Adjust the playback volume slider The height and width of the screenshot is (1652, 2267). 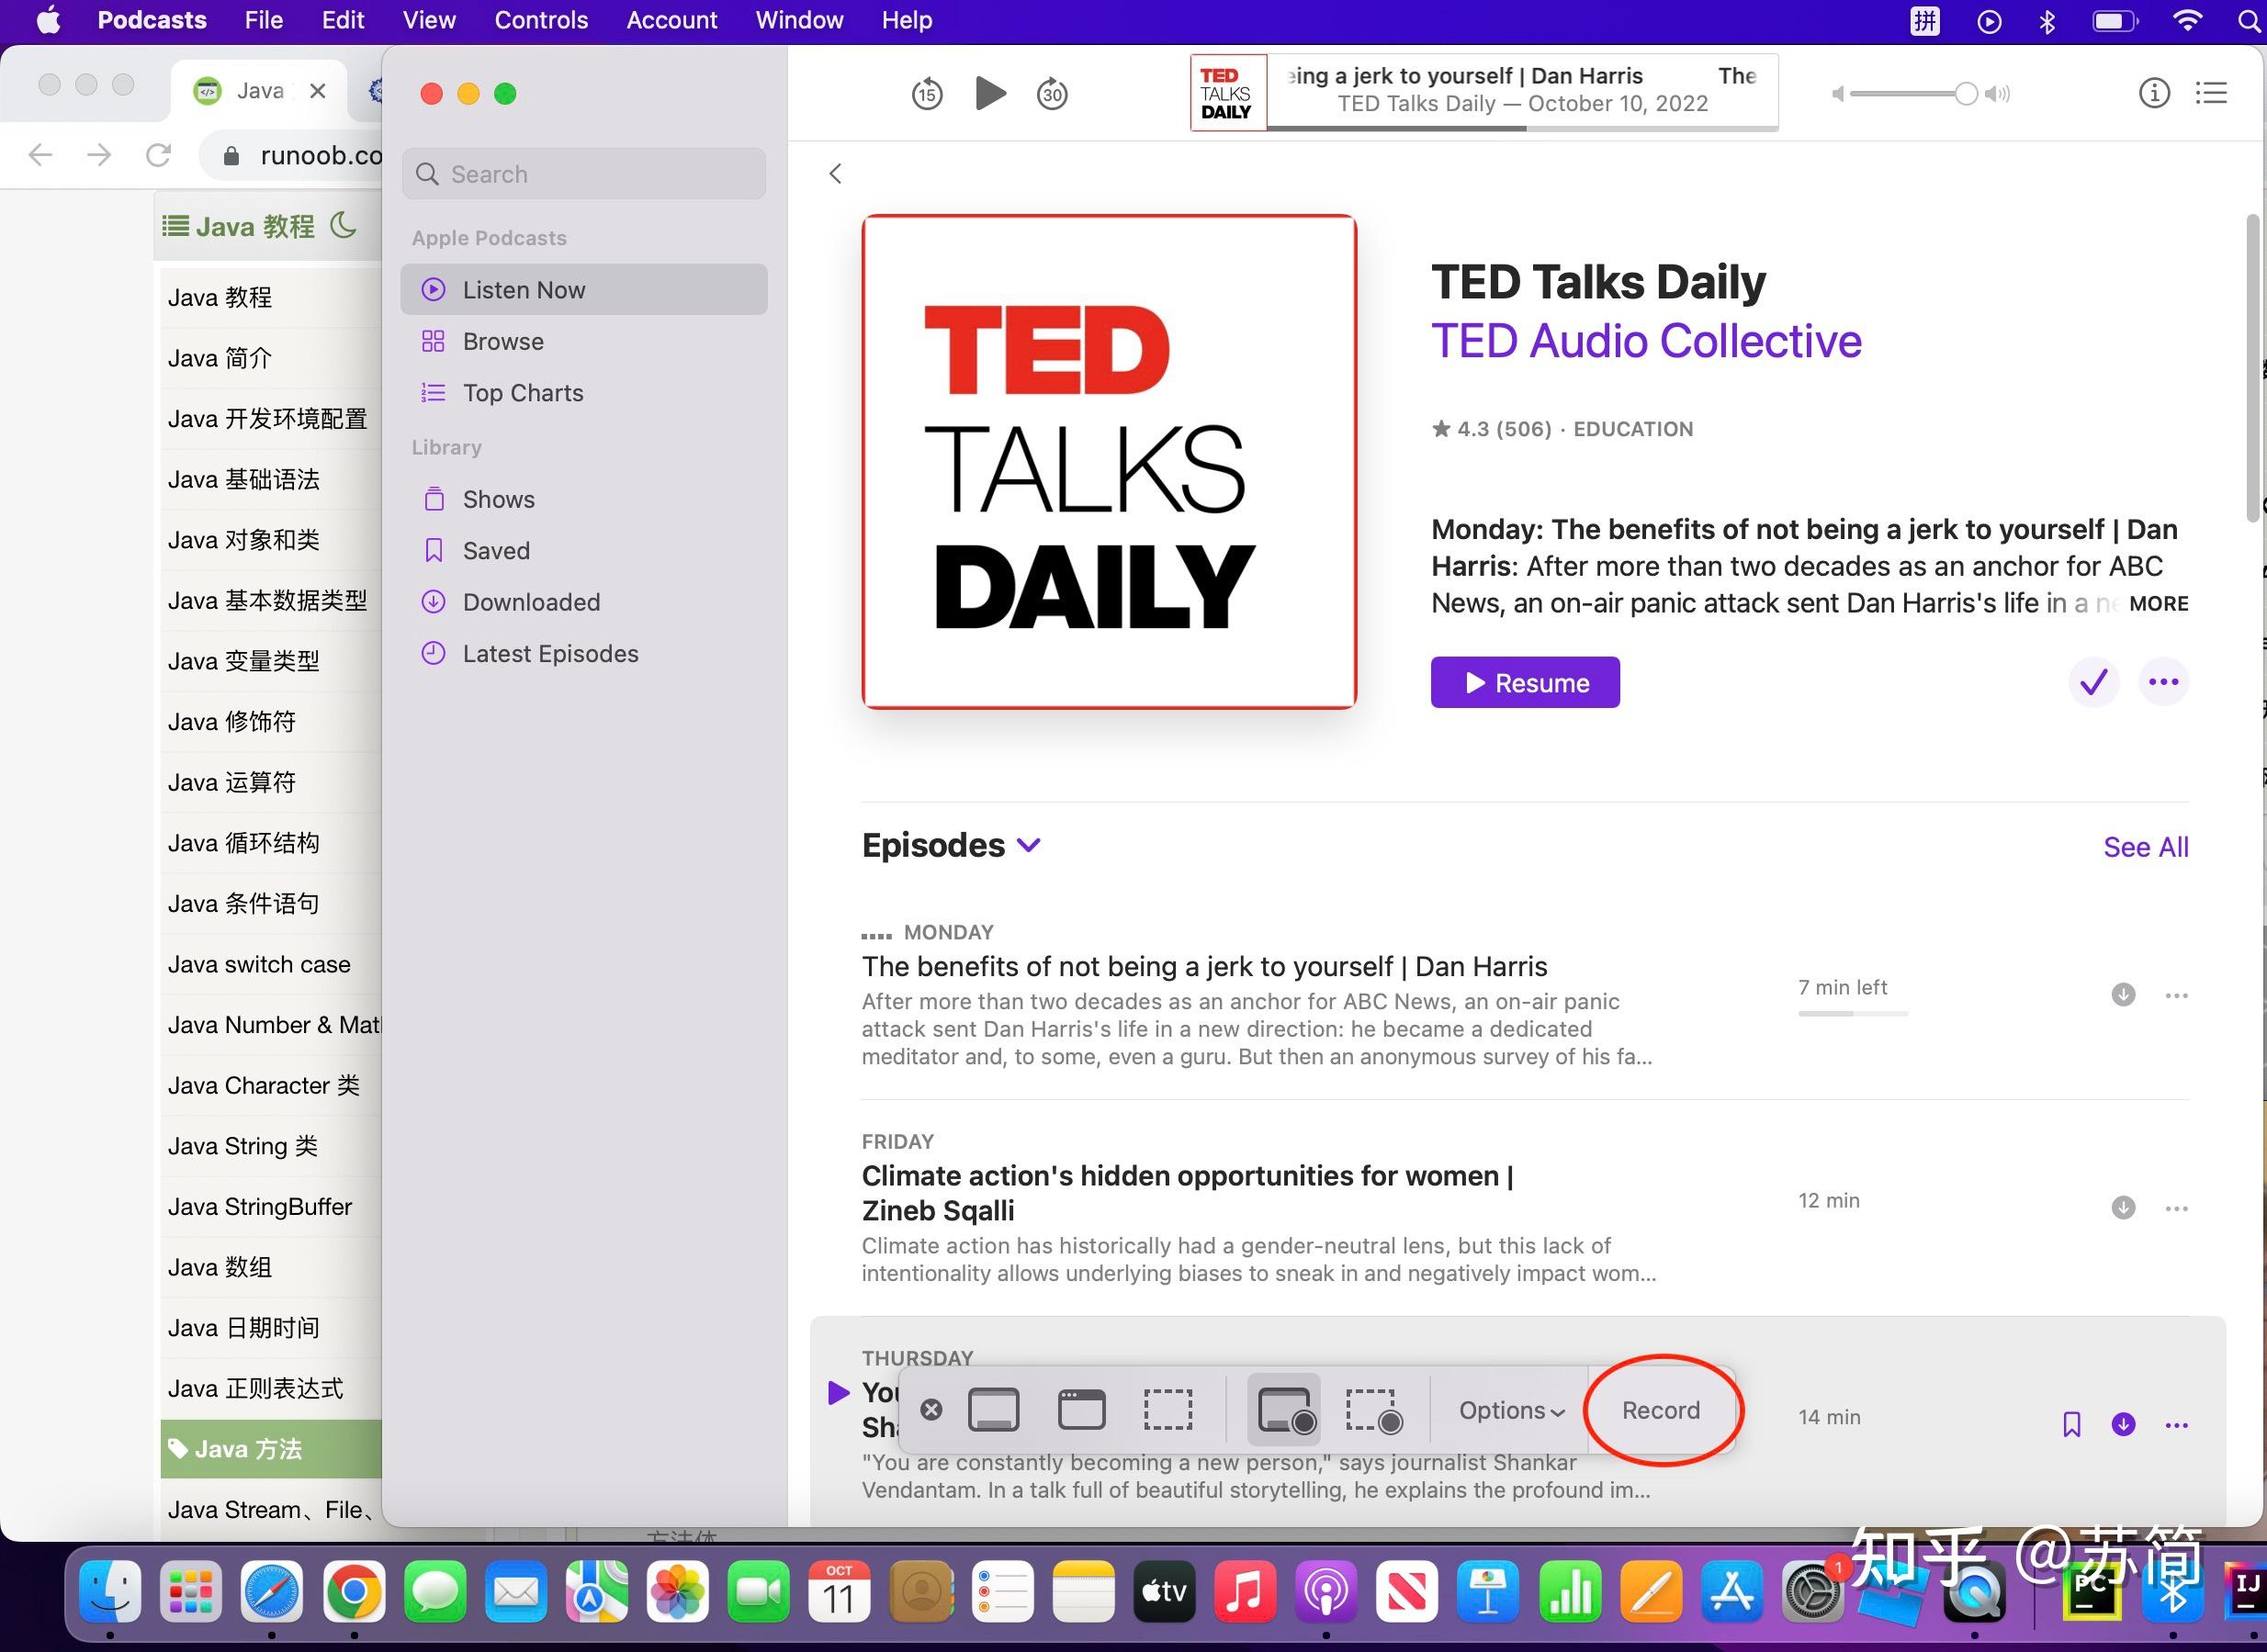click(1912, 94)
